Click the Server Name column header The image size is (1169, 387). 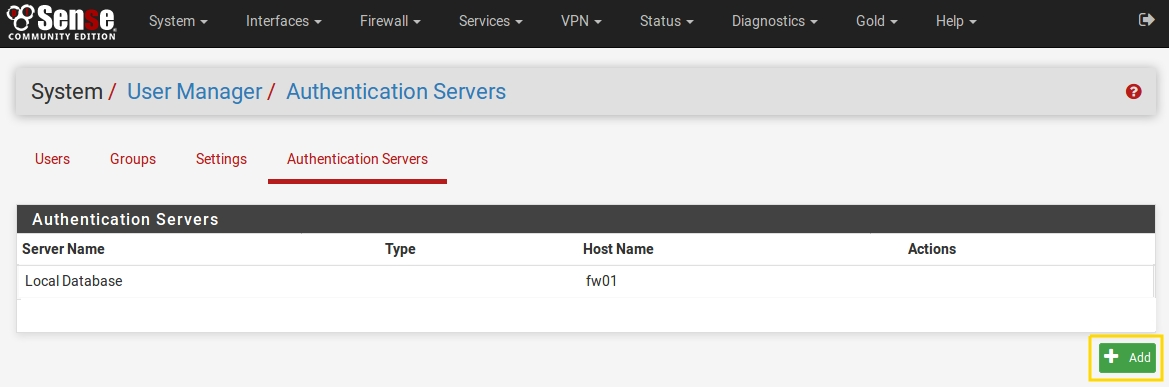tap(63, 249)
